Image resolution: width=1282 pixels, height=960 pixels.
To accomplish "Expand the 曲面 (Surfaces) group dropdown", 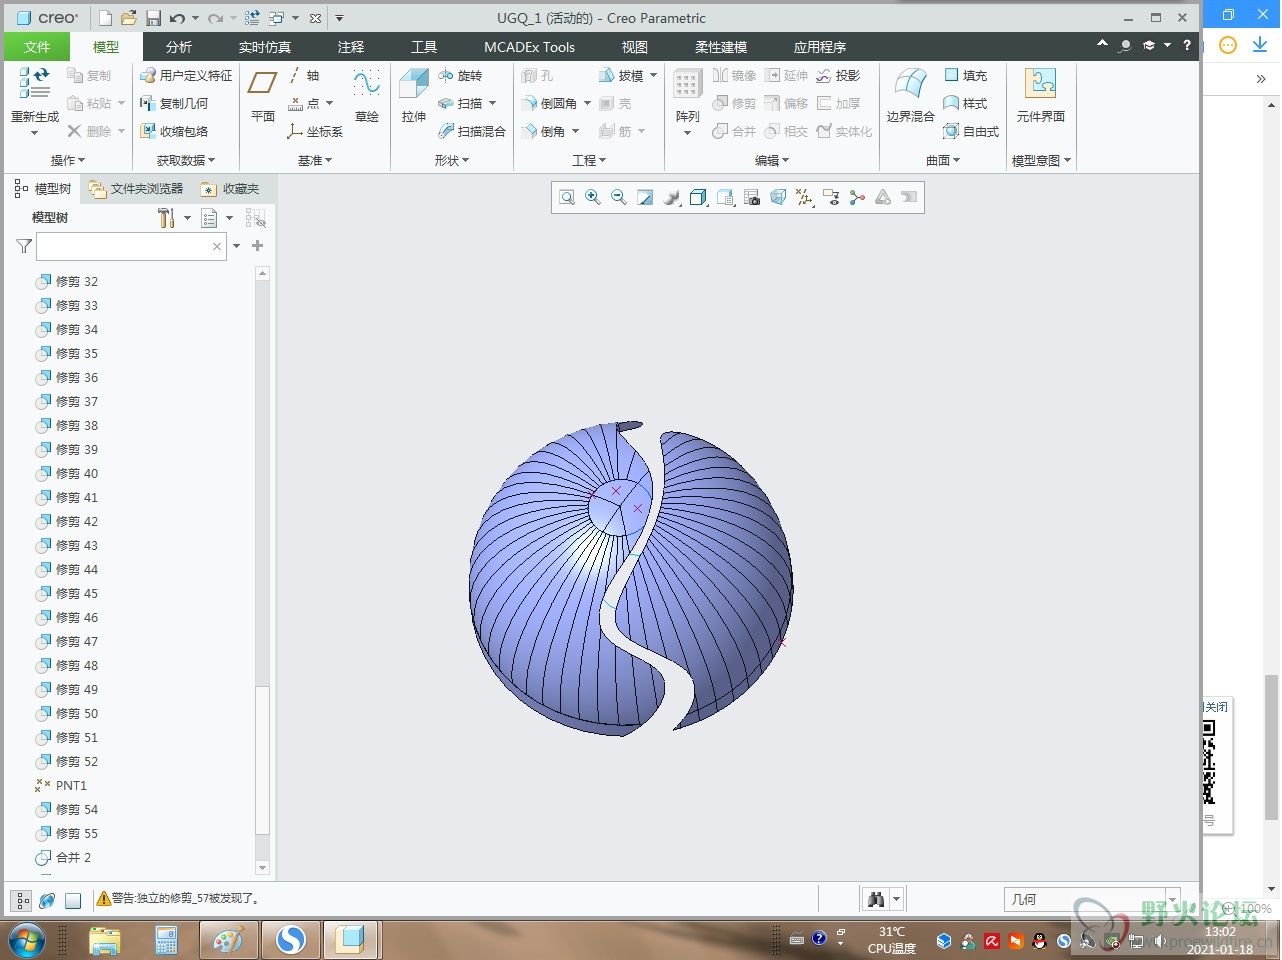I will [943, 160].
